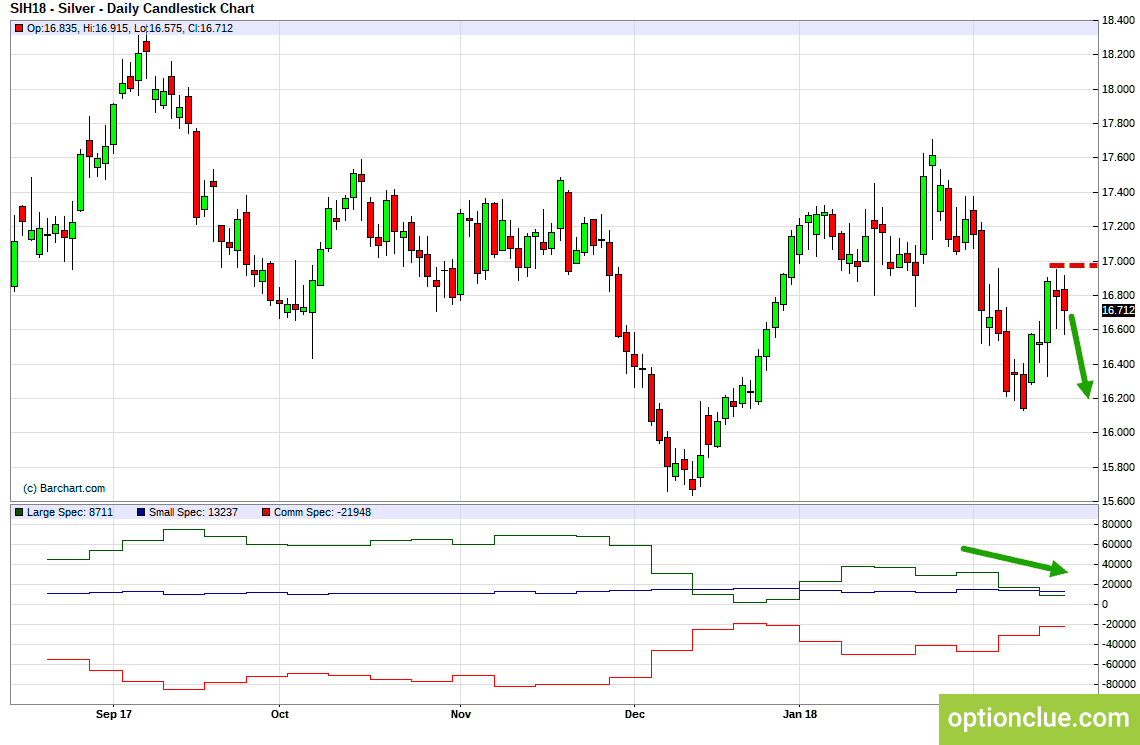
Task: Click the red dashed level line near 17.000
Action: click(x=1073, y=265)
